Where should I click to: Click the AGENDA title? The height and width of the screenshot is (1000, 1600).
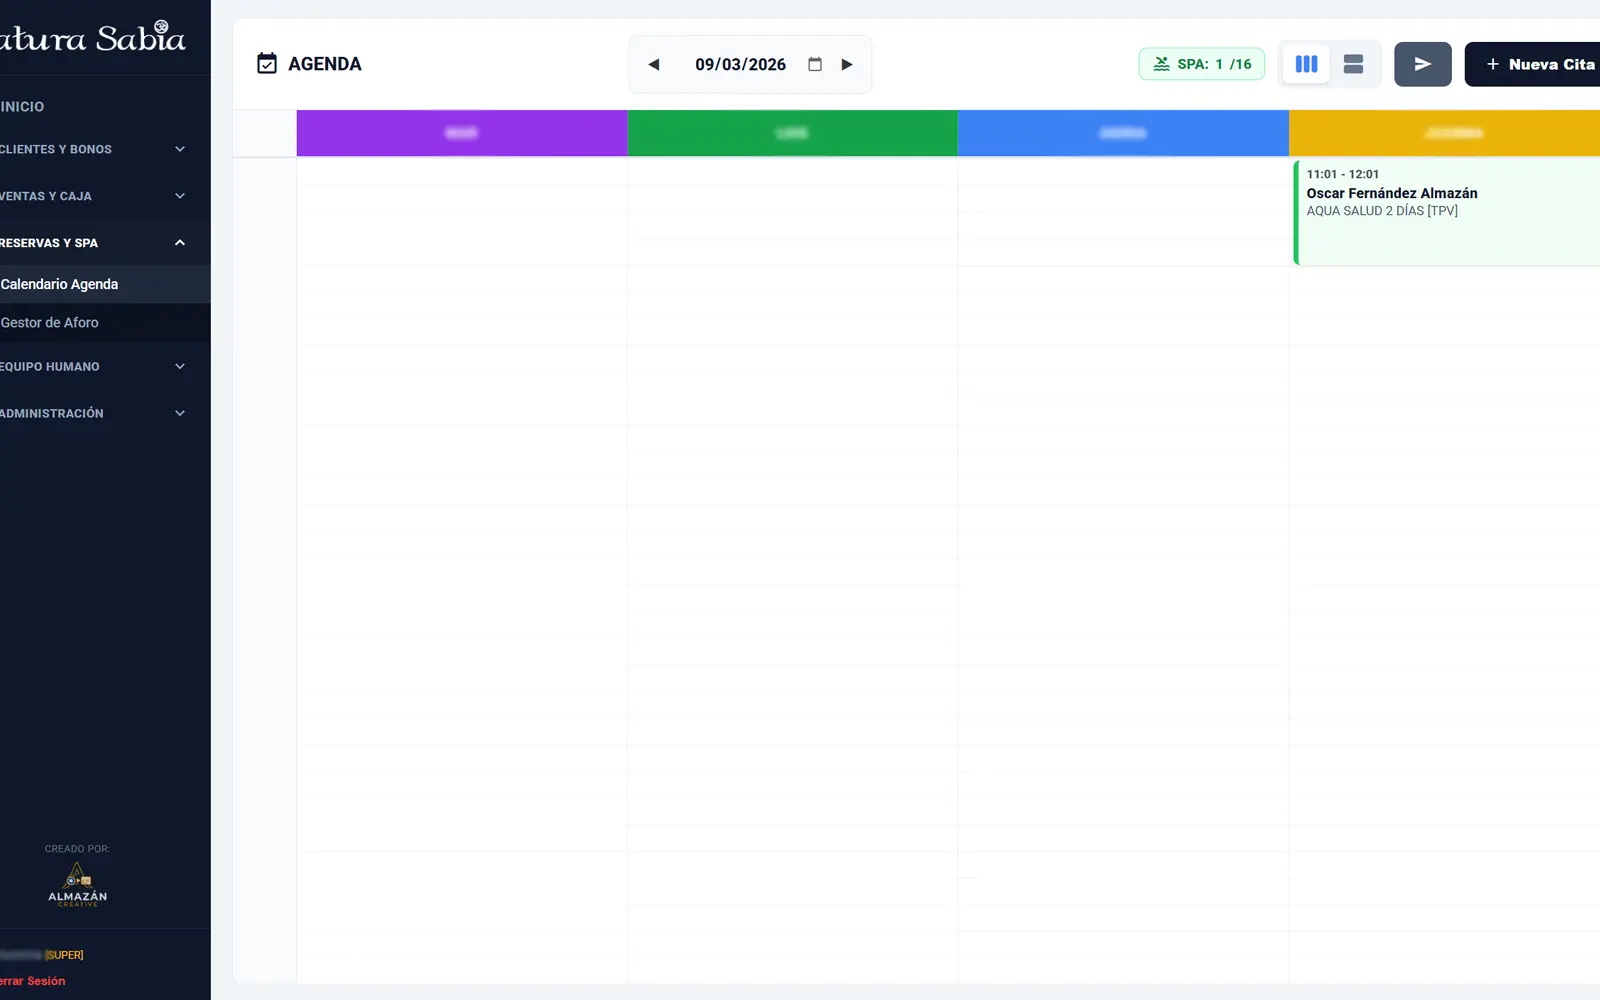(x=325, y=64)
